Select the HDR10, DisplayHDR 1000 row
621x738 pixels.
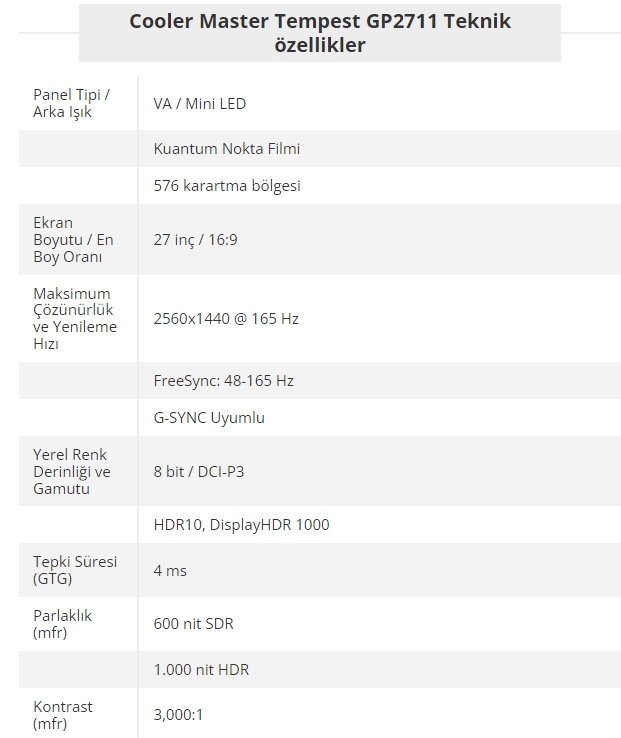320,525
